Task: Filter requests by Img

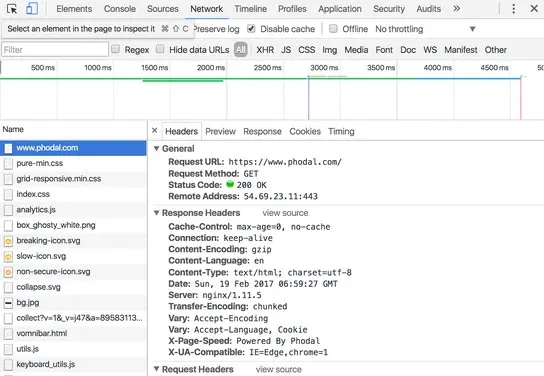Action: pyautogui.click(x=330, y=50)
